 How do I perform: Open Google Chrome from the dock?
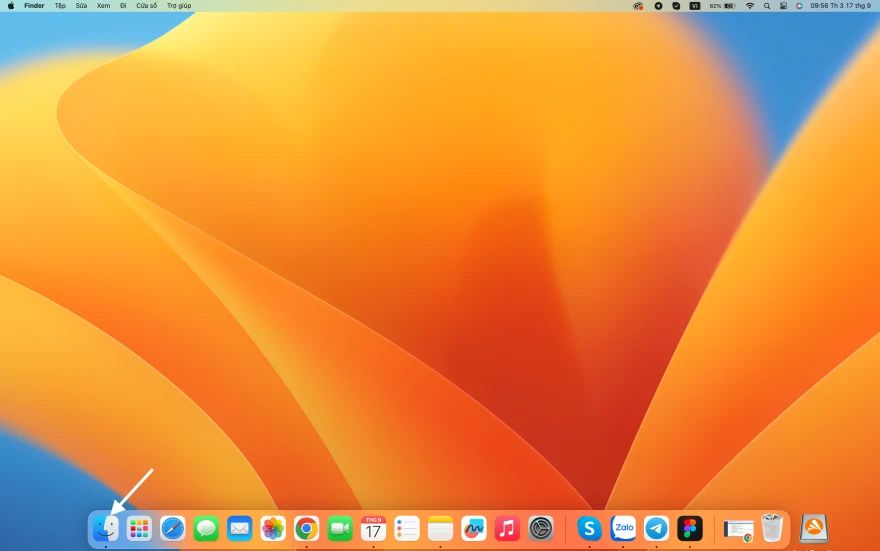coord(306,529)
